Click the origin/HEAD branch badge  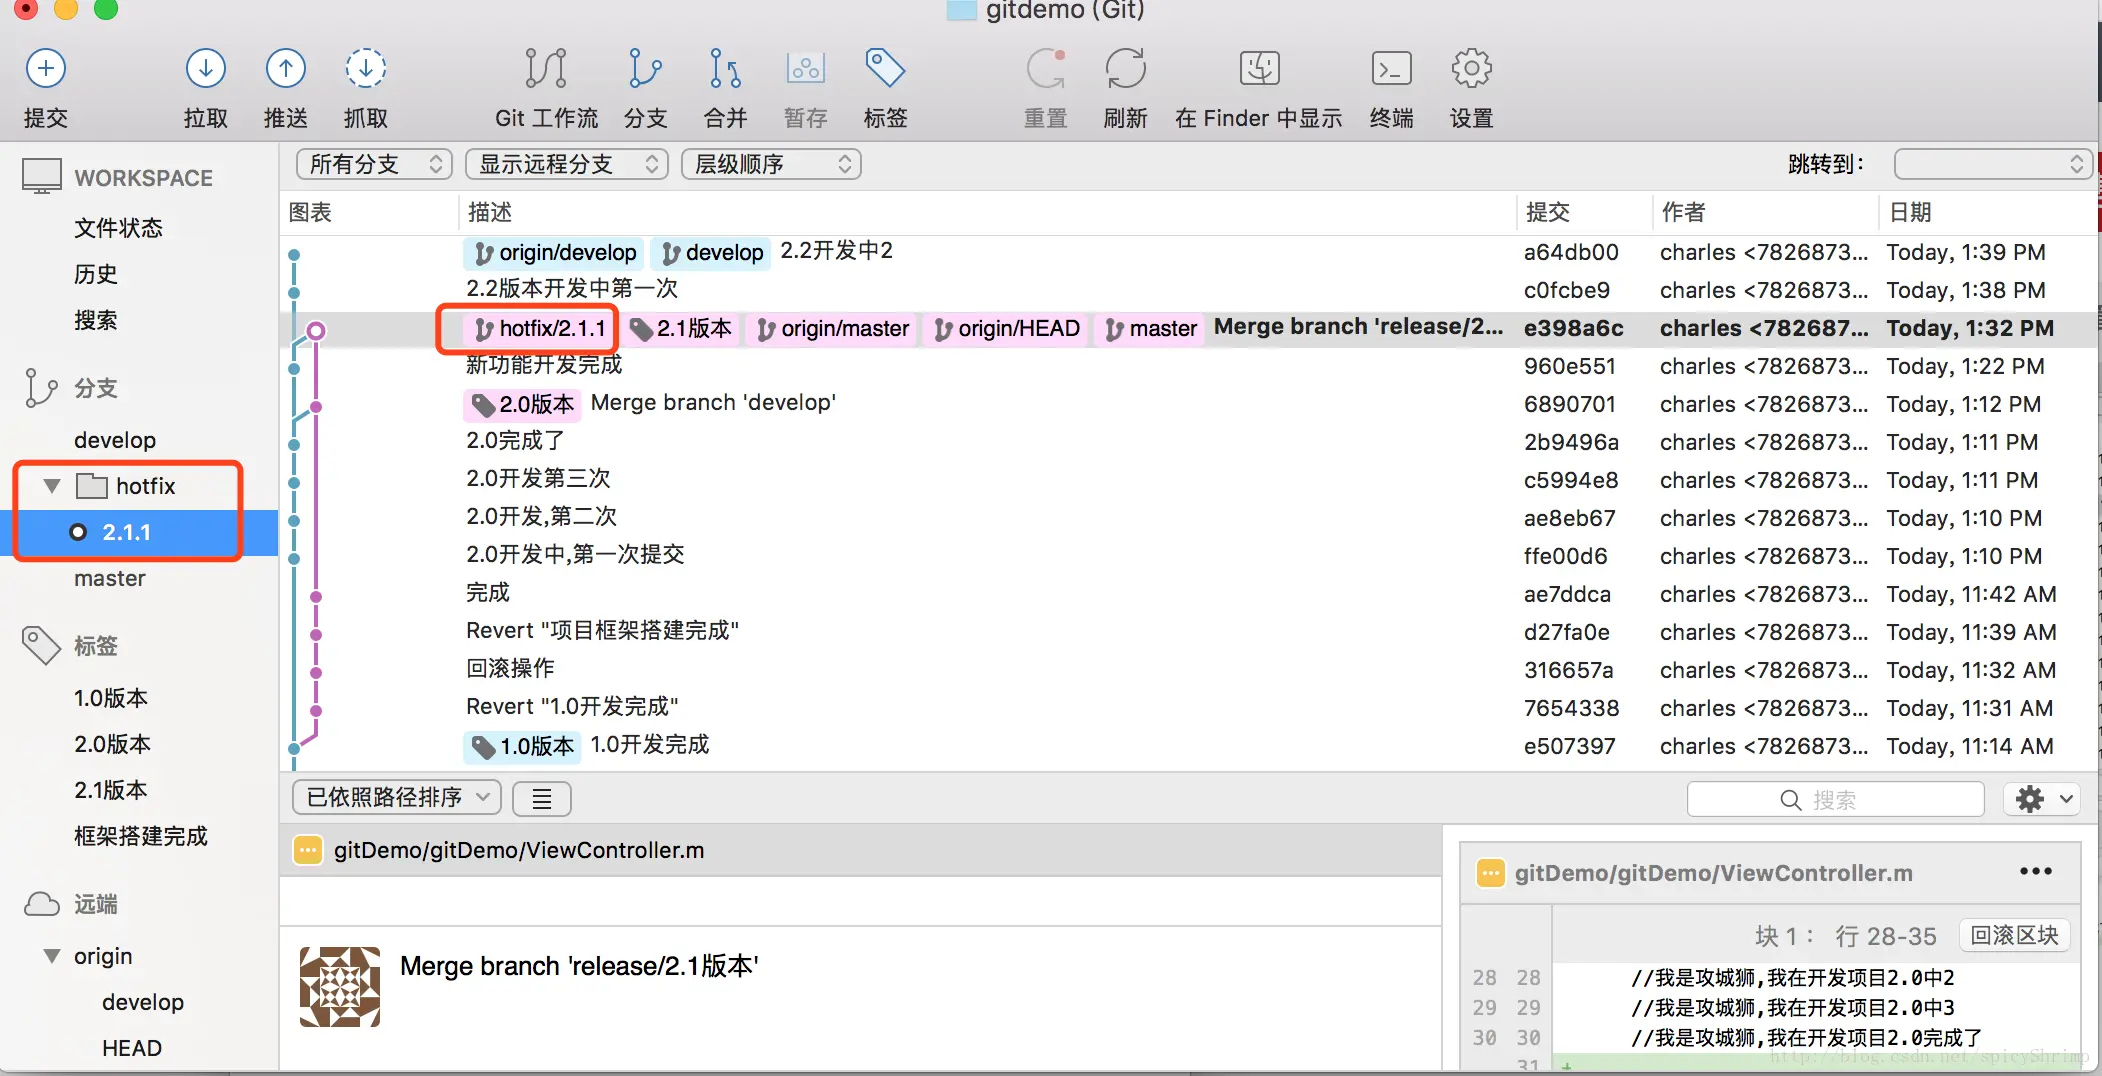(1007, 329)
